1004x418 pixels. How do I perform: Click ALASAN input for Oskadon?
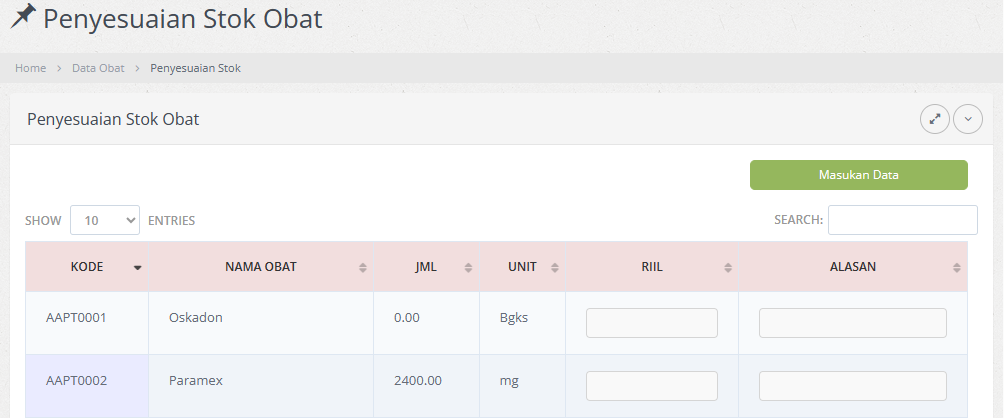852,323
